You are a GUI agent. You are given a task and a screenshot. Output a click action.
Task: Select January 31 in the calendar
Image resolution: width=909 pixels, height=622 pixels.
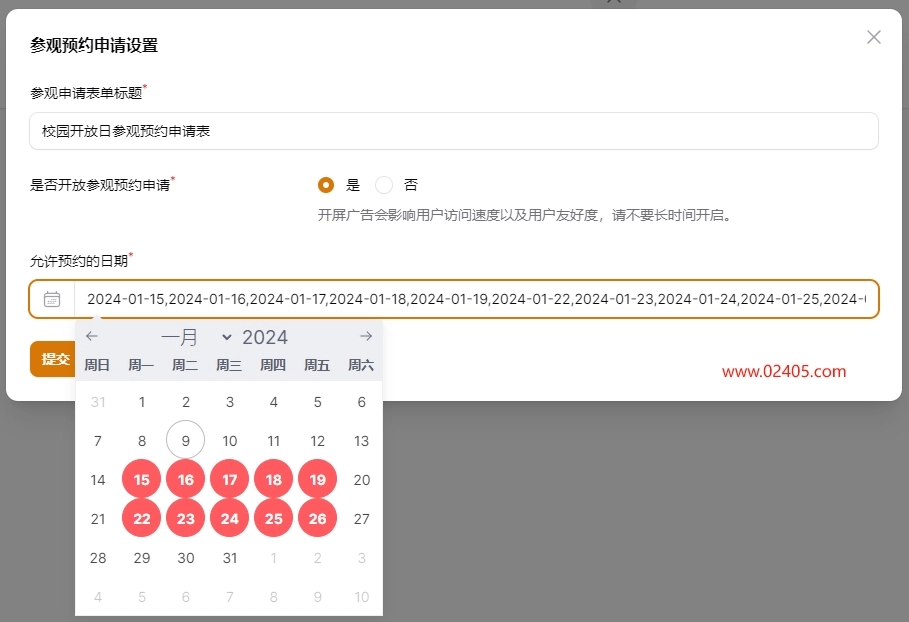[x=230, y=558]
